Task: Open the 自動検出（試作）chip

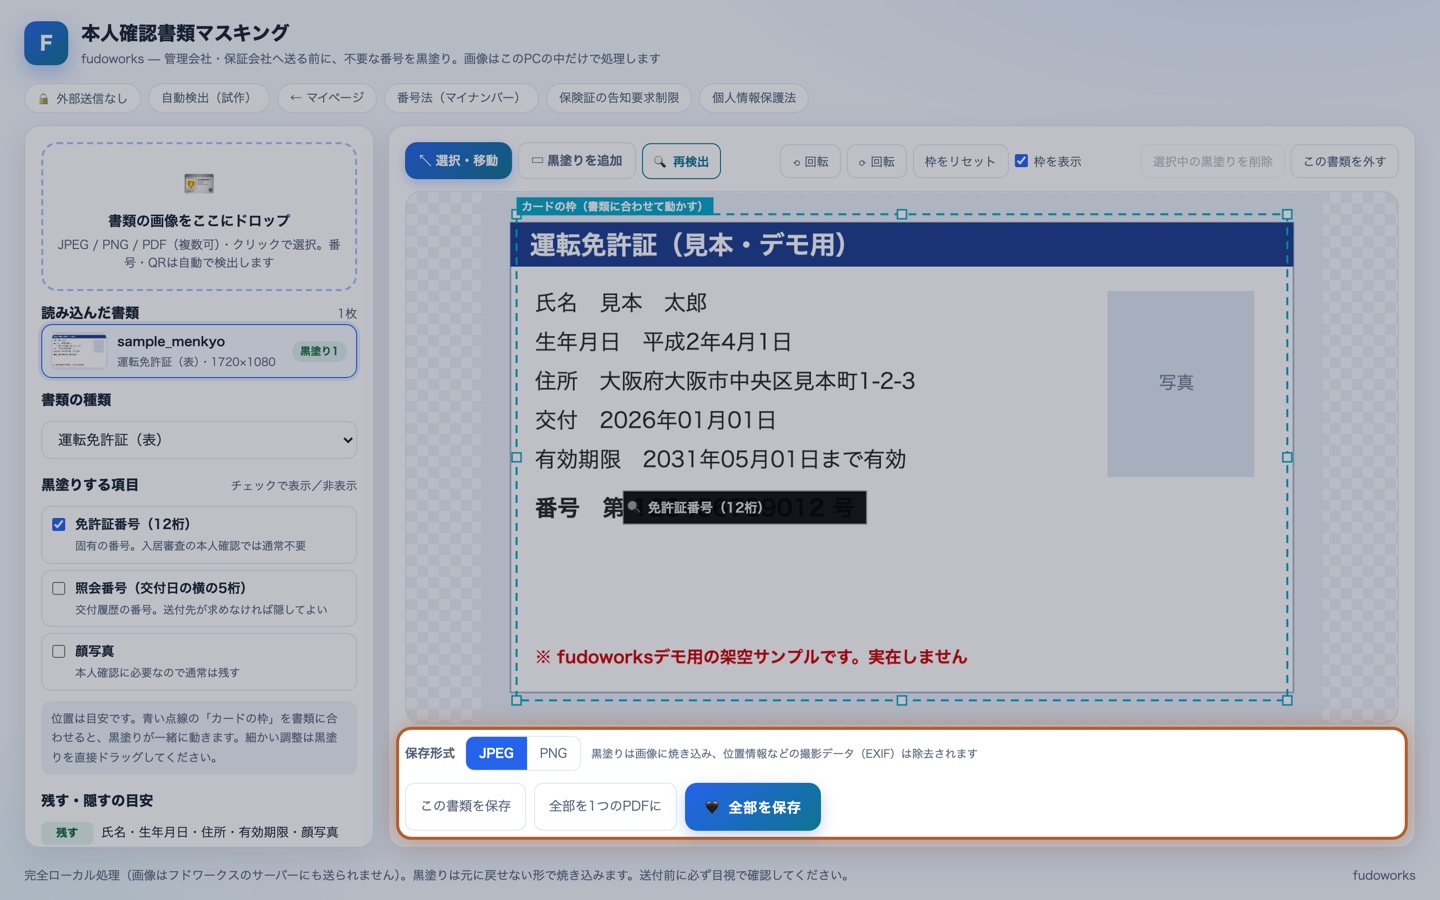Action: click(209, 98)
